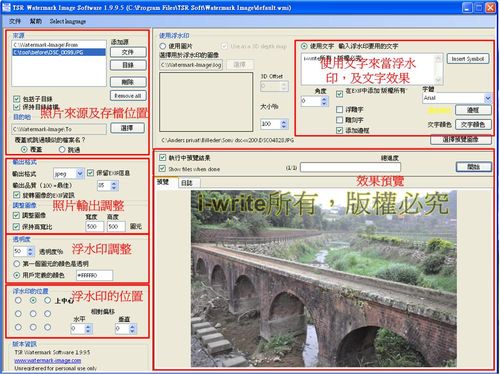Screen dimensions: 500x374
Task: Click the 文件 add source button
Action: click(128, 52)
